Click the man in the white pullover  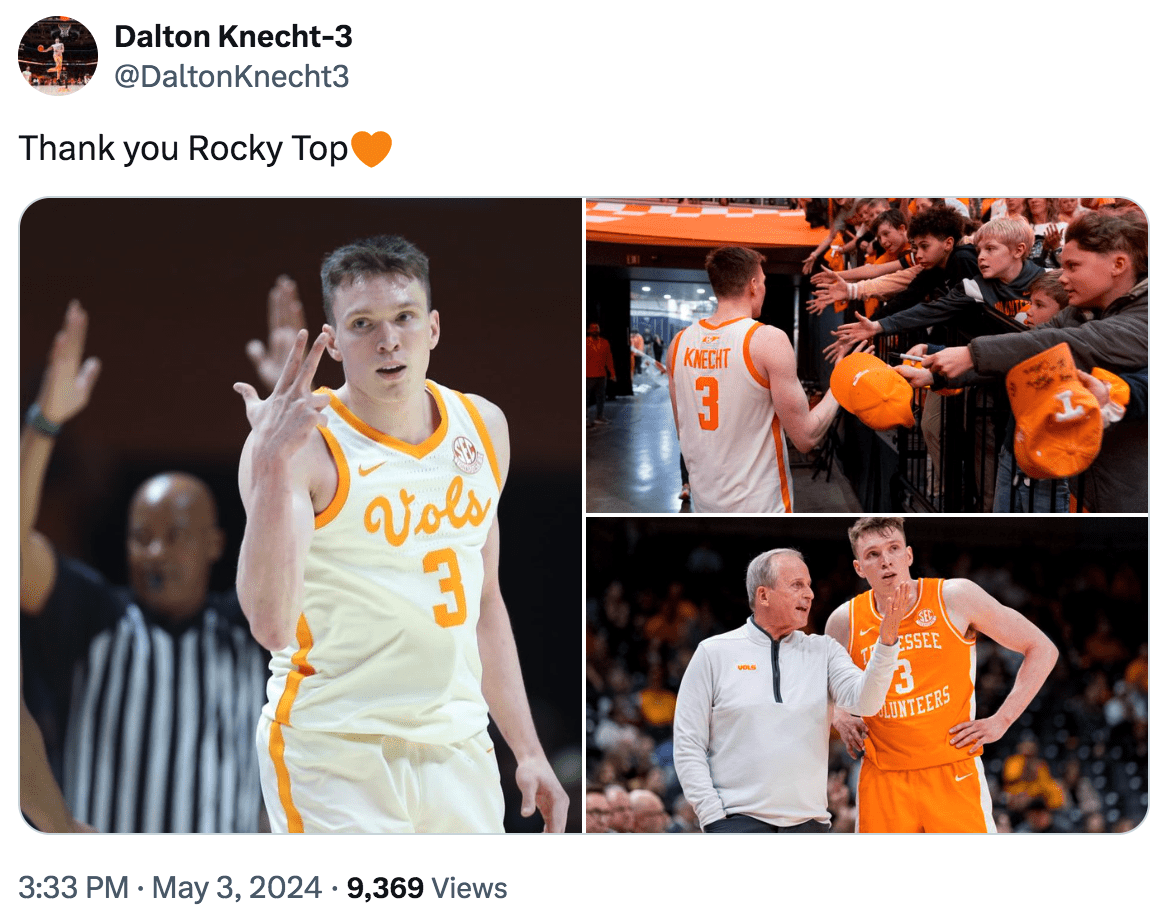(760, 700)
